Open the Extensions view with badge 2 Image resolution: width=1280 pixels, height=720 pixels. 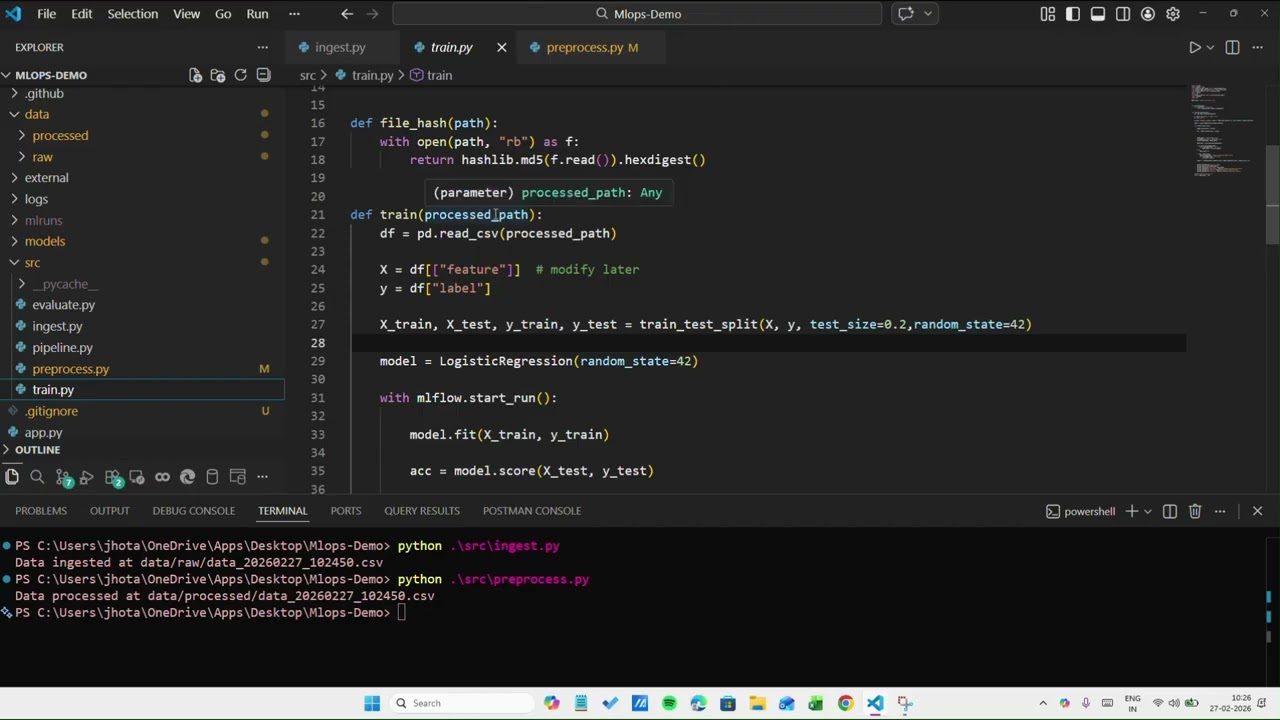112,477
